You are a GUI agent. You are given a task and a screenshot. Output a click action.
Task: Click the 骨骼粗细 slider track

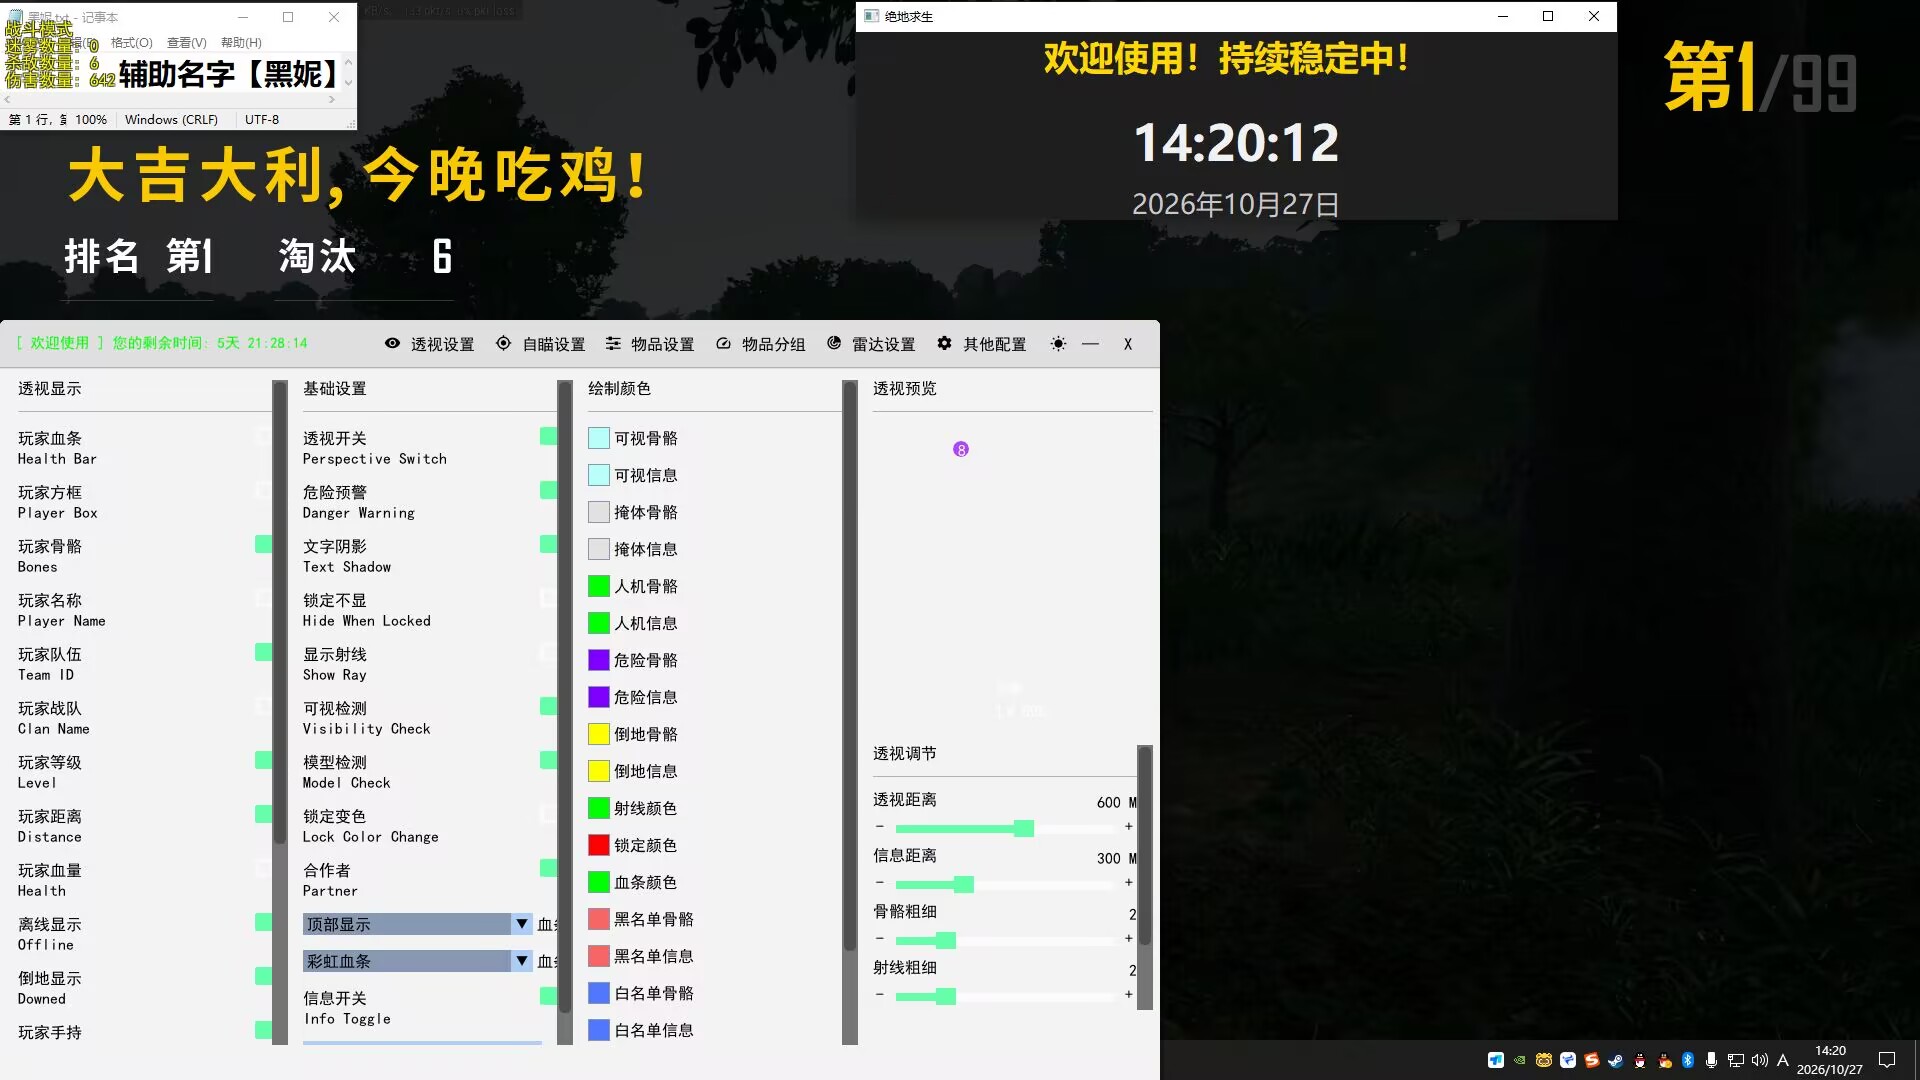click(x=1005, y=940)
